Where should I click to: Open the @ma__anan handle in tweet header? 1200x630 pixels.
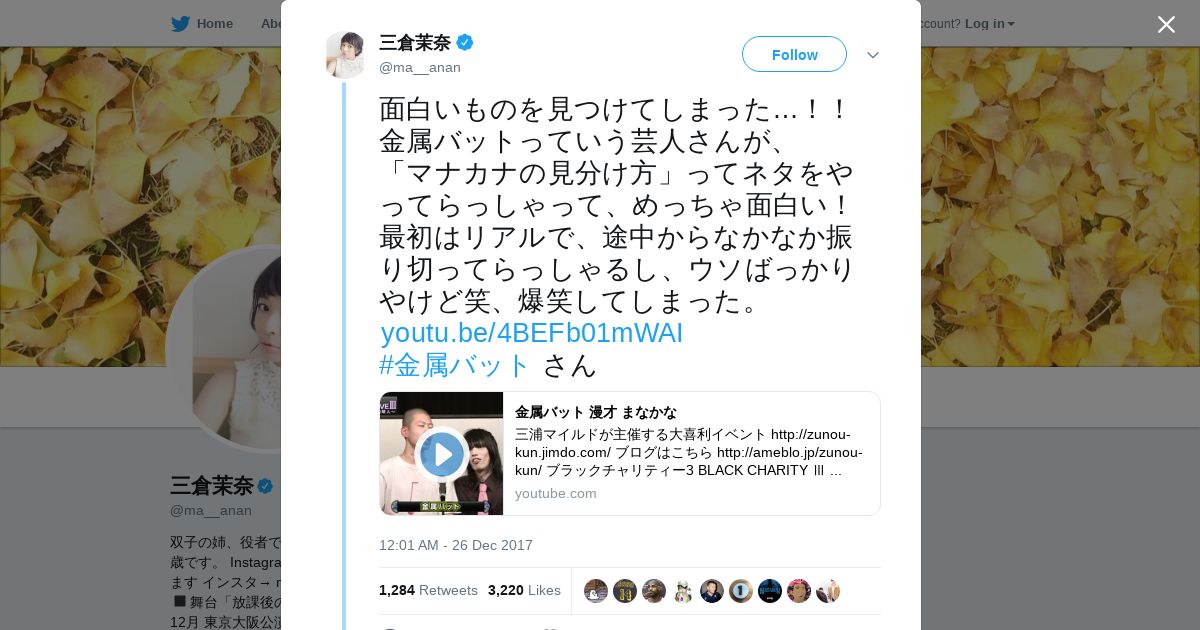point(420,67)
